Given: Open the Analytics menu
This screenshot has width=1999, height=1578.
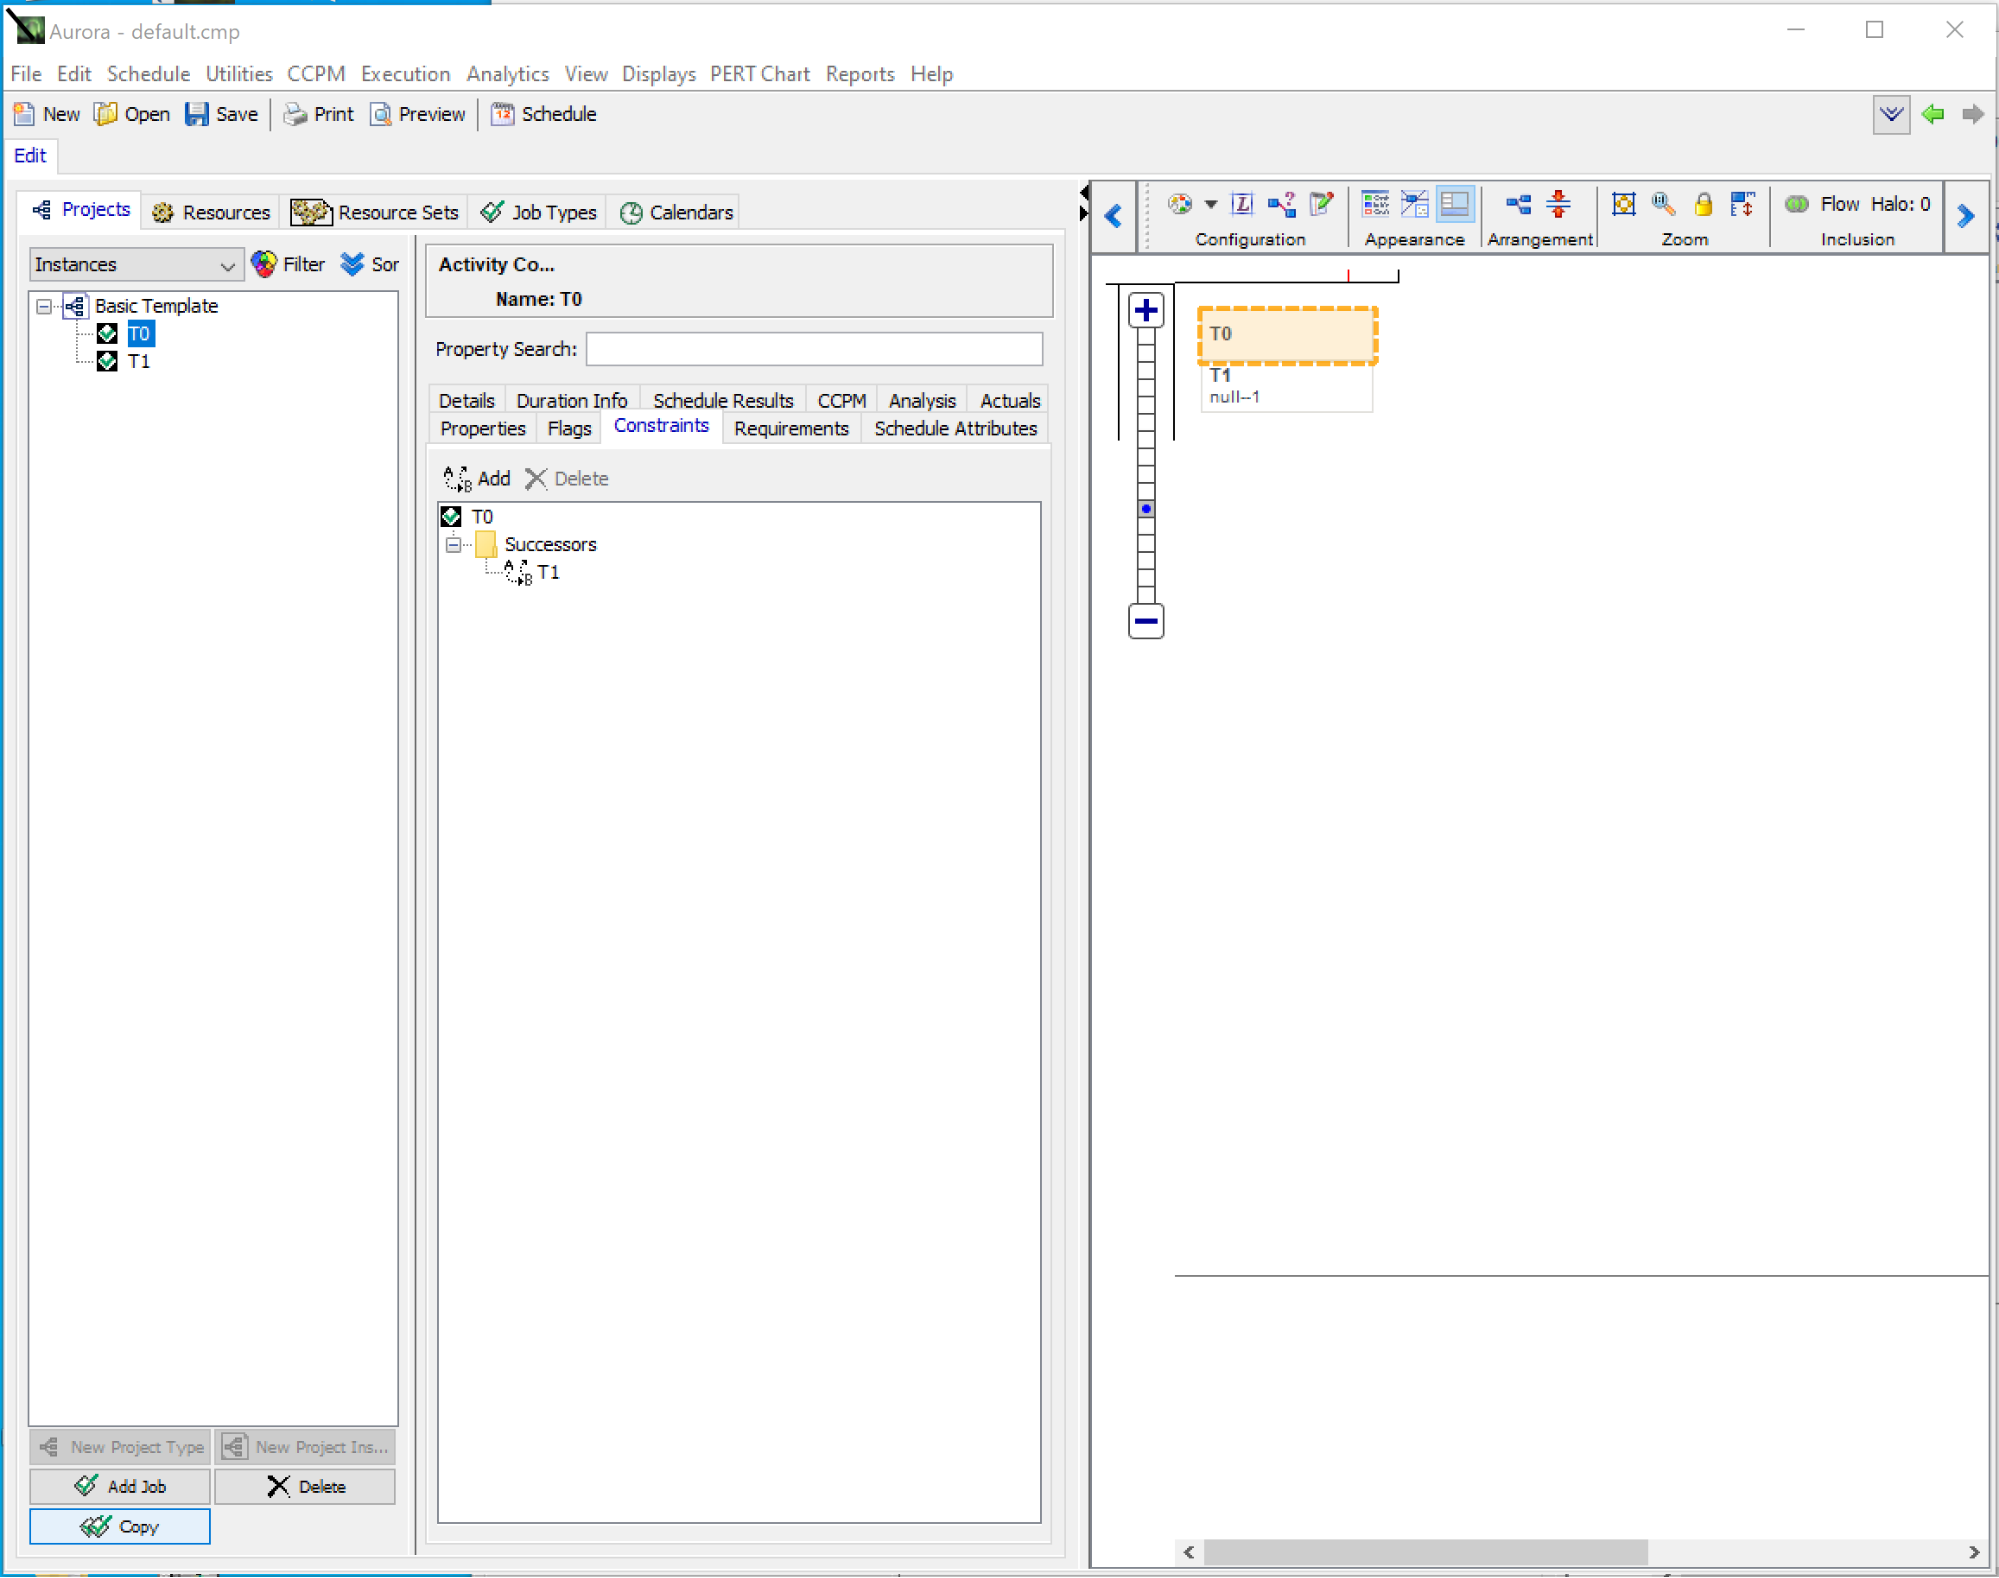Looking at the screenshot, I should coord(507,74).
